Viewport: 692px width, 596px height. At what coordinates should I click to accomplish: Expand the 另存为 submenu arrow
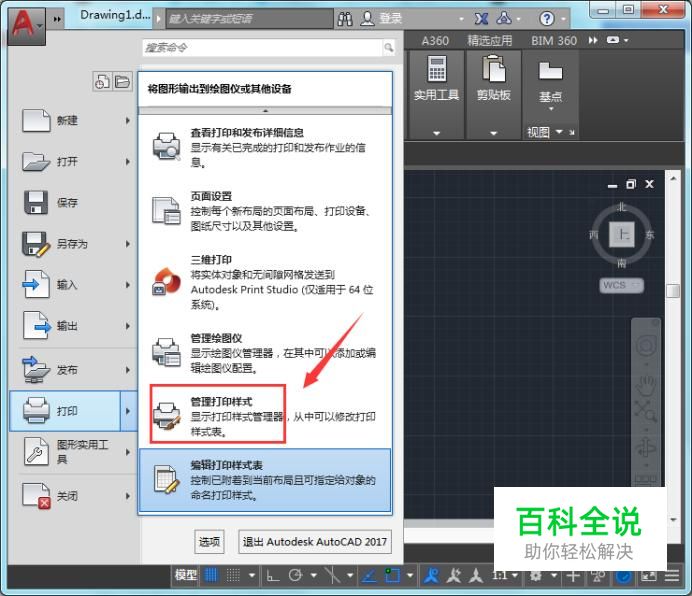[x=128, y=244]
